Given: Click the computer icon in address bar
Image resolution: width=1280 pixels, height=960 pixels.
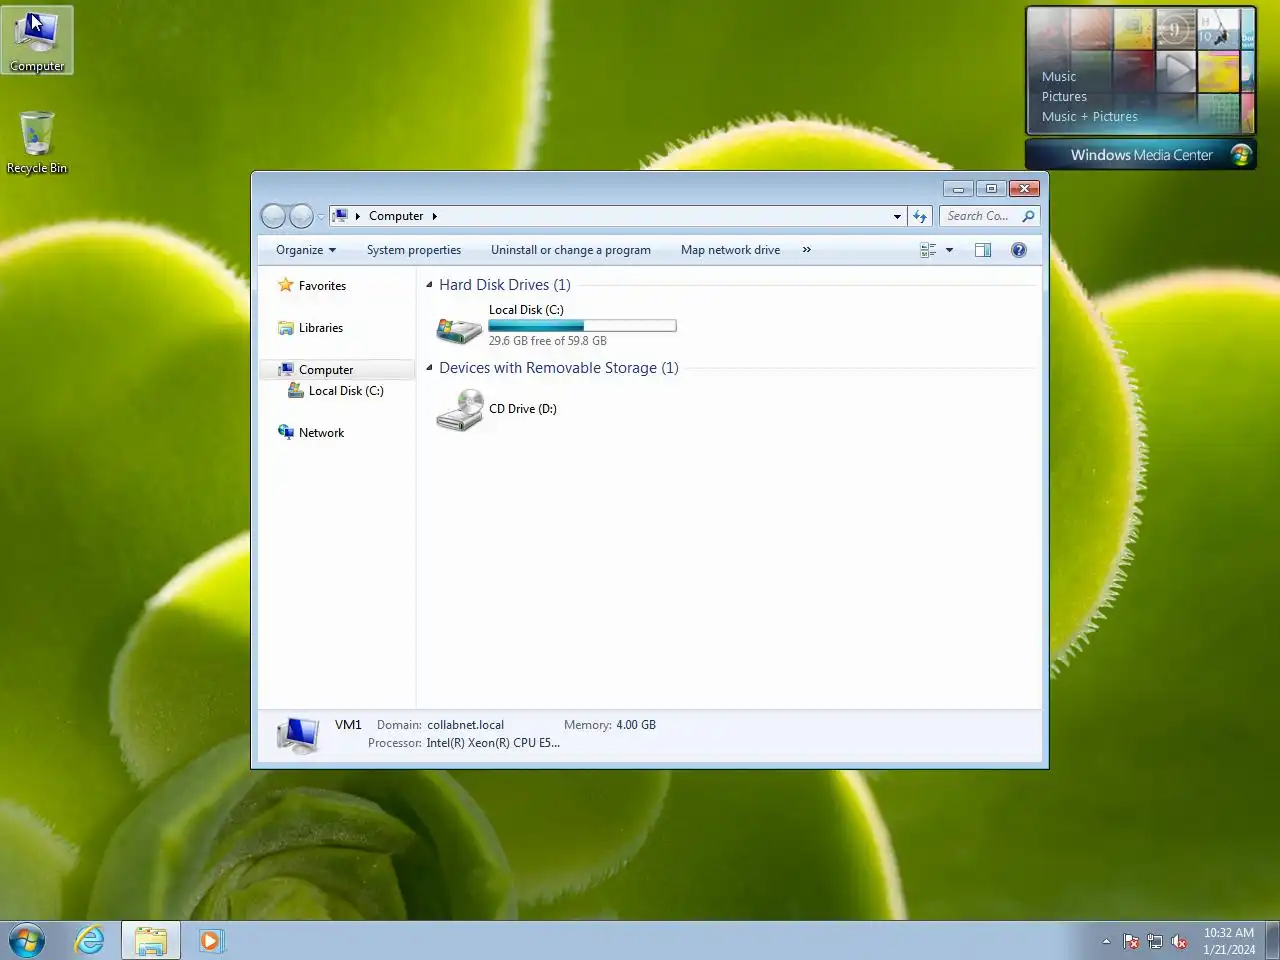Looking at the screenshot, I should click(341, 216).
